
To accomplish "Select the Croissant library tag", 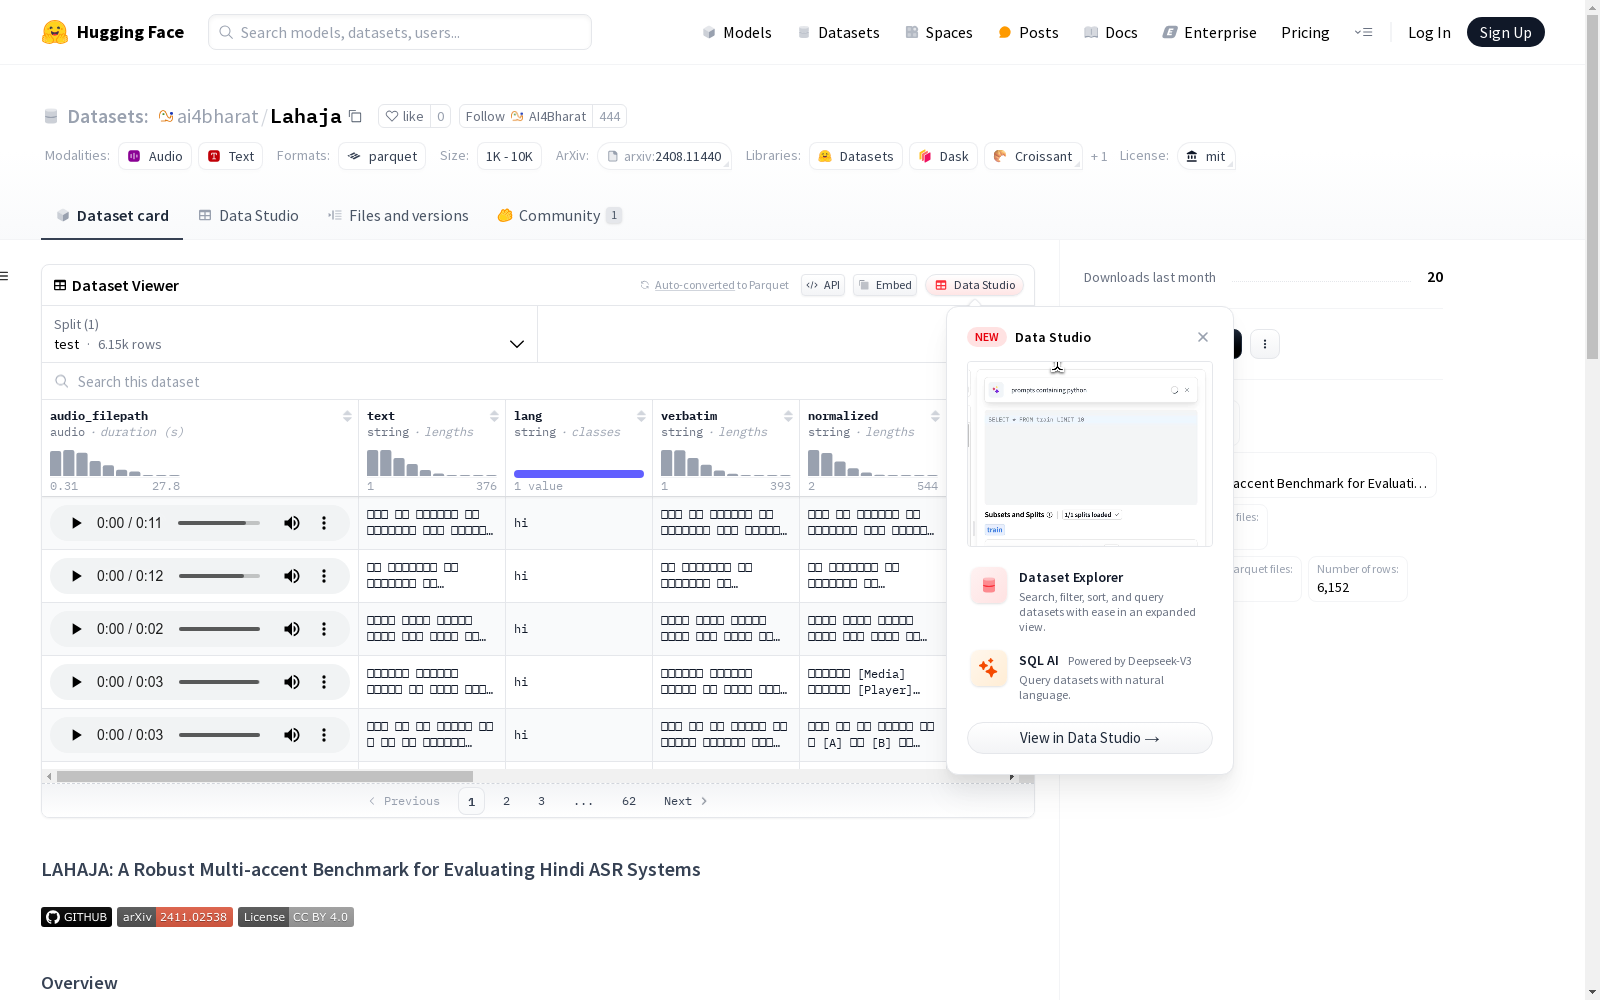I will [x=1033, y=156].
